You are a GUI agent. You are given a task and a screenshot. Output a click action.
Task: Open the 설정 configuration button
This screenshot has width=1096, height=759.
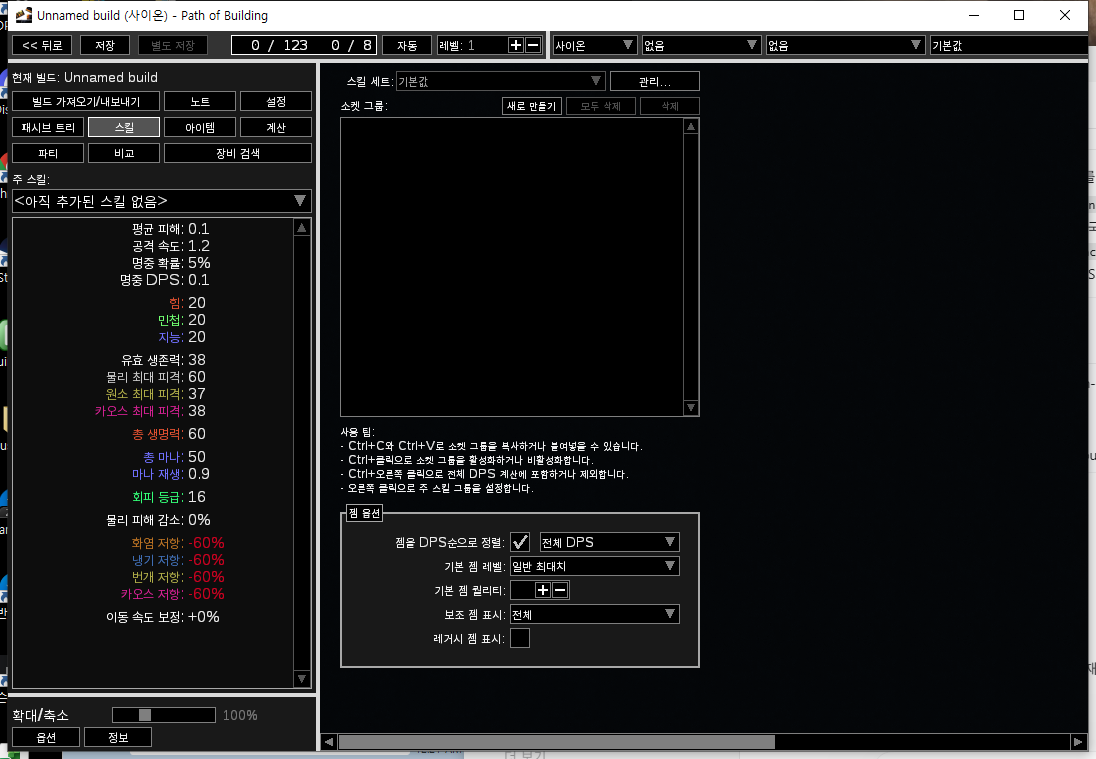tap(276, 101)
